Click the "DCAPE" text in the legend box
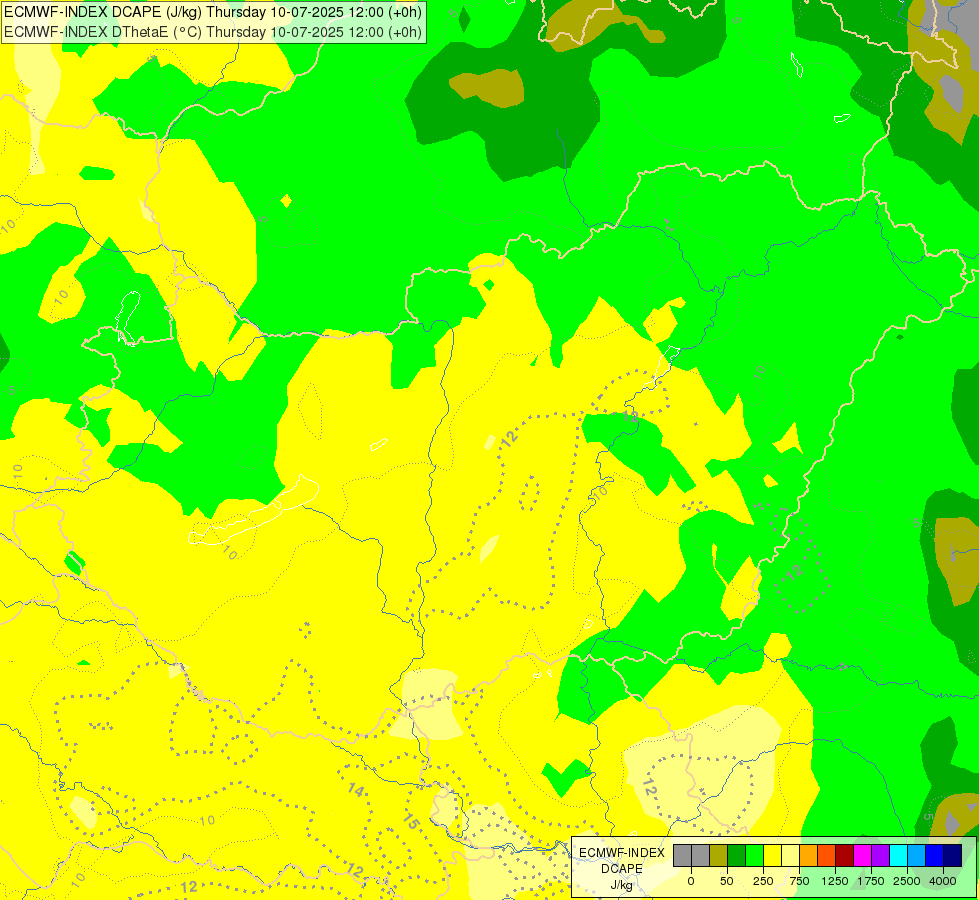Screen dimensions: 979x900 pos(622,869)
